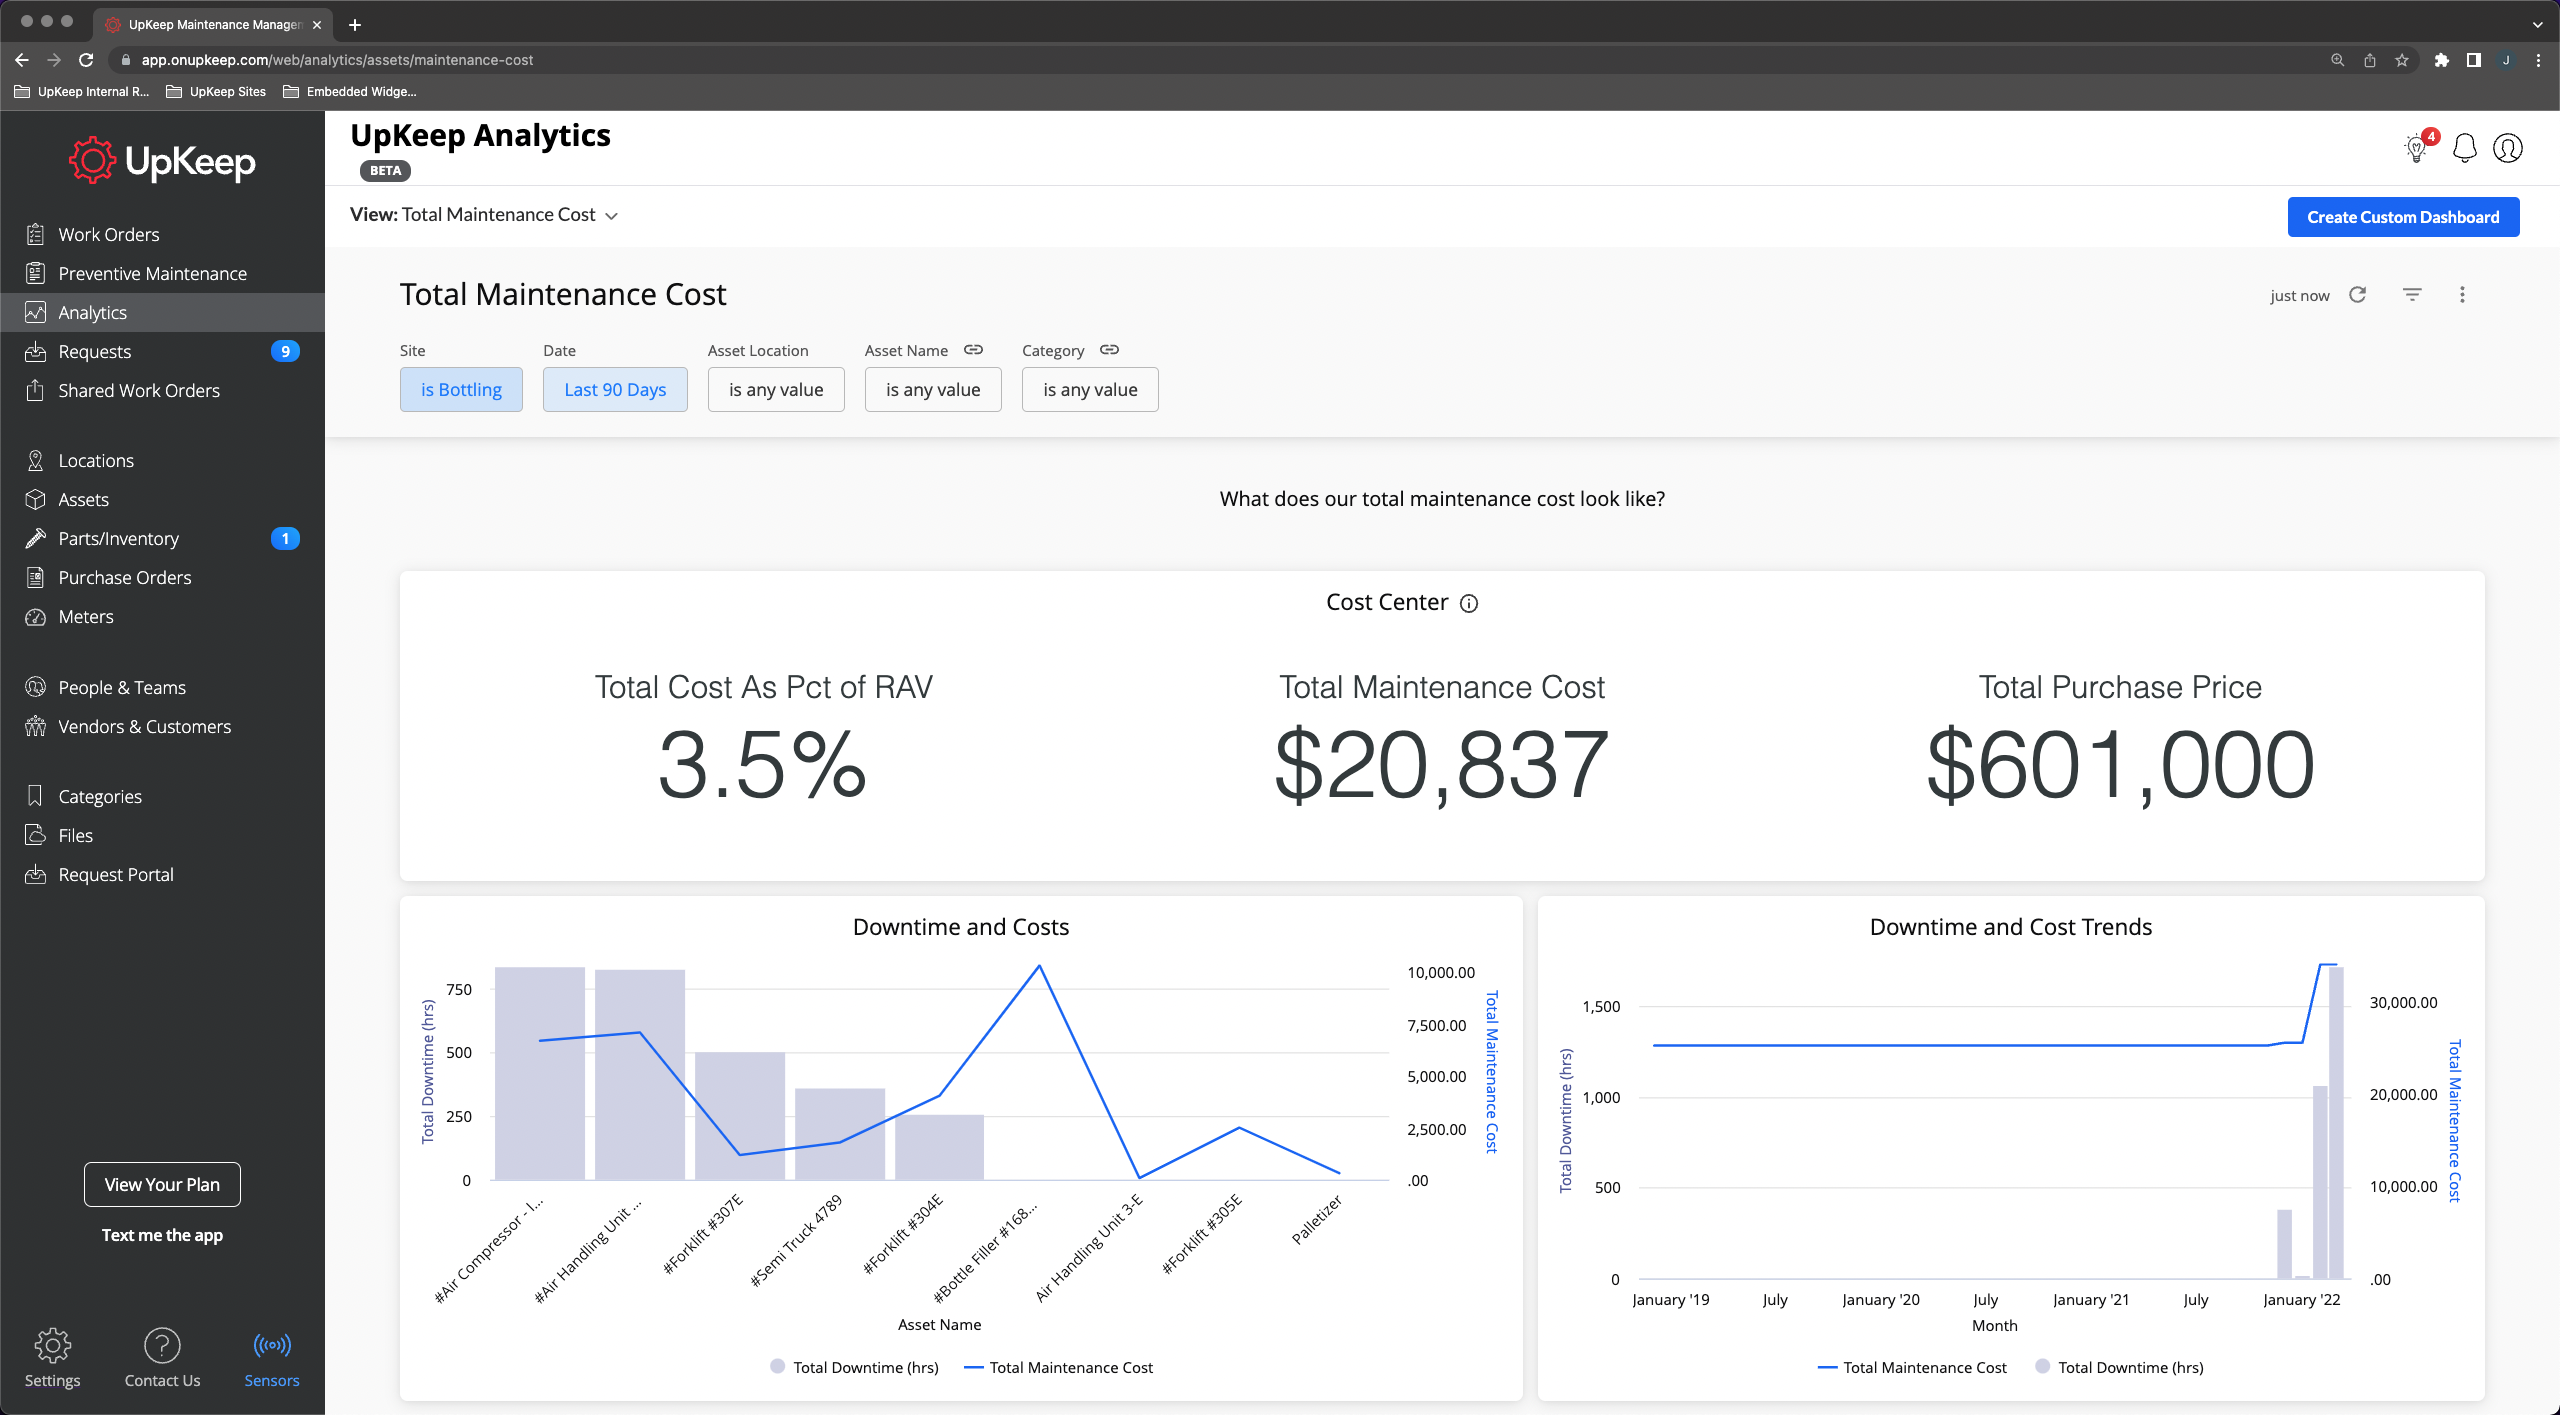Refresh the Total Maintenance Cost report
This screenshot has width=2560, height=1415.
click(2358, 295)
